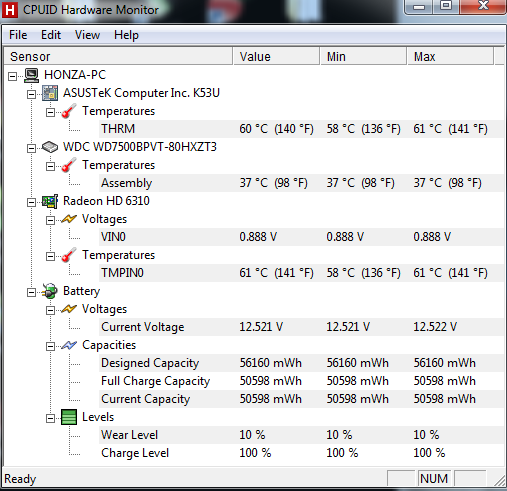Collapse Temperatures under Radeon HD 6310
The width and height of the screenshot is (507, 491).
(x=50, y=256)
